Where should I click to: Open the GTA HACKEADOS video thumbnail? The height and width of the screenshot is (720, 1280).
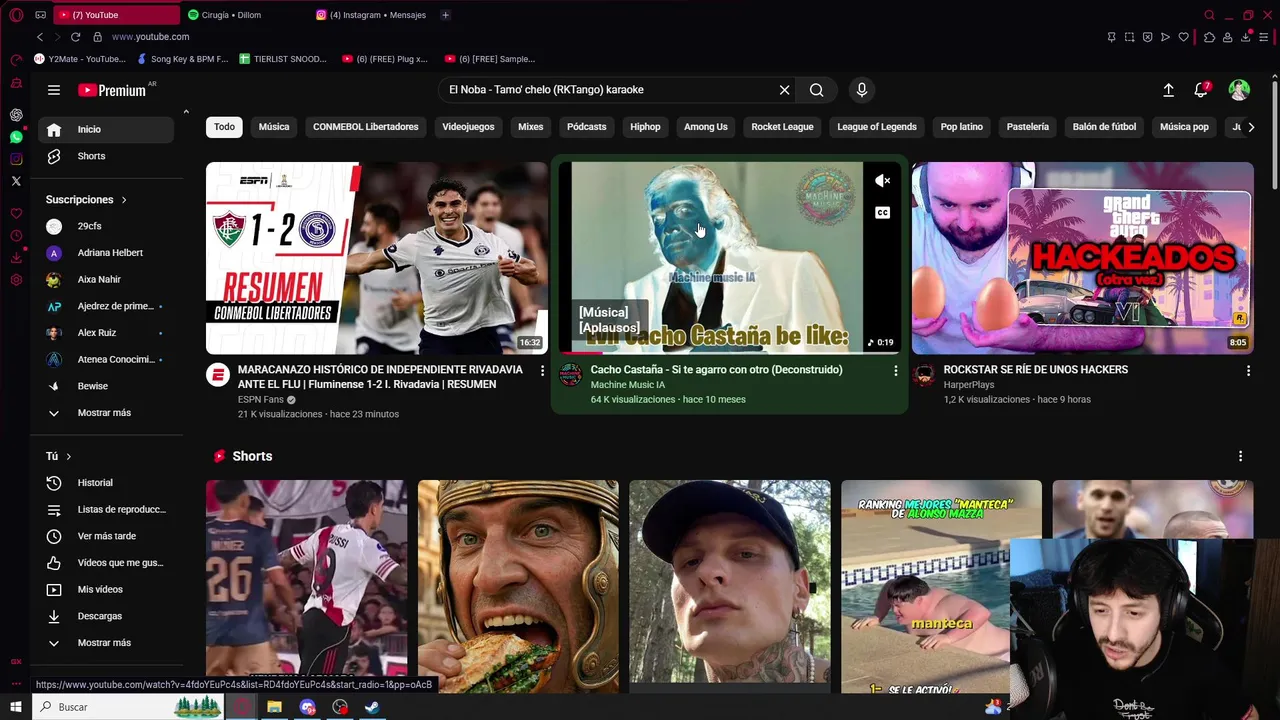[x=1082, y=258]
